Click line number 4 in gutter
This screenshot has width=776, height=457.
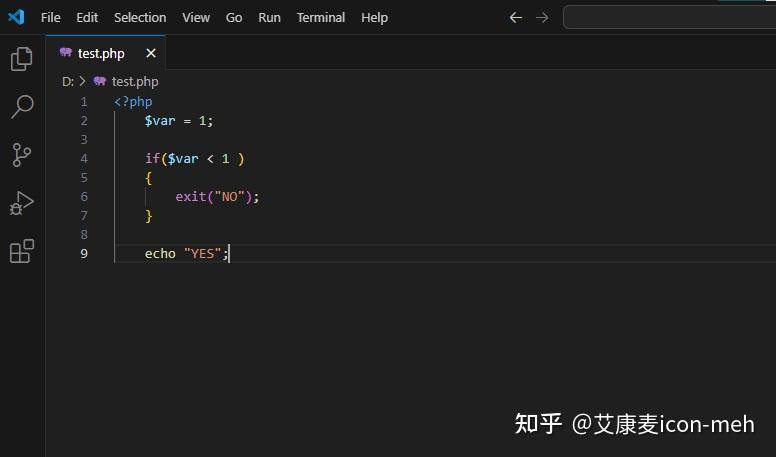point(84,159)
